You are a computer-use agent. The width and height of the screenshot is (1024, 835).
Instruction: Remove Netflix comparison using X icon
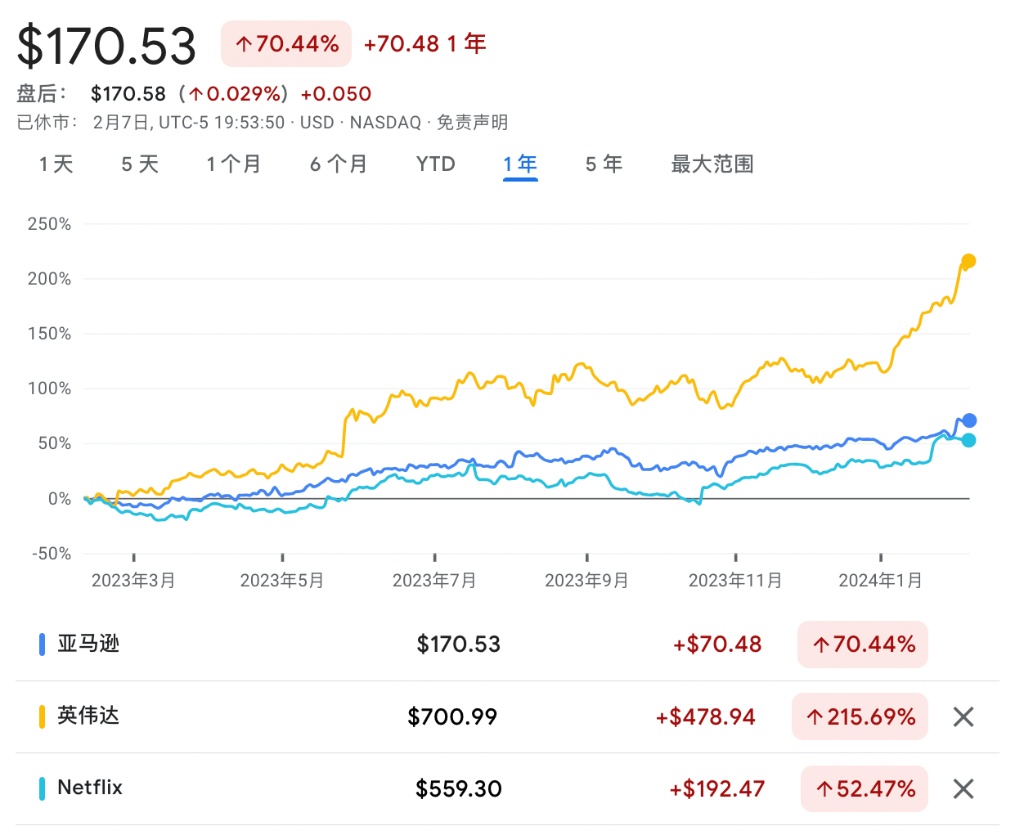pyautogui.click(x=962, y=788)
